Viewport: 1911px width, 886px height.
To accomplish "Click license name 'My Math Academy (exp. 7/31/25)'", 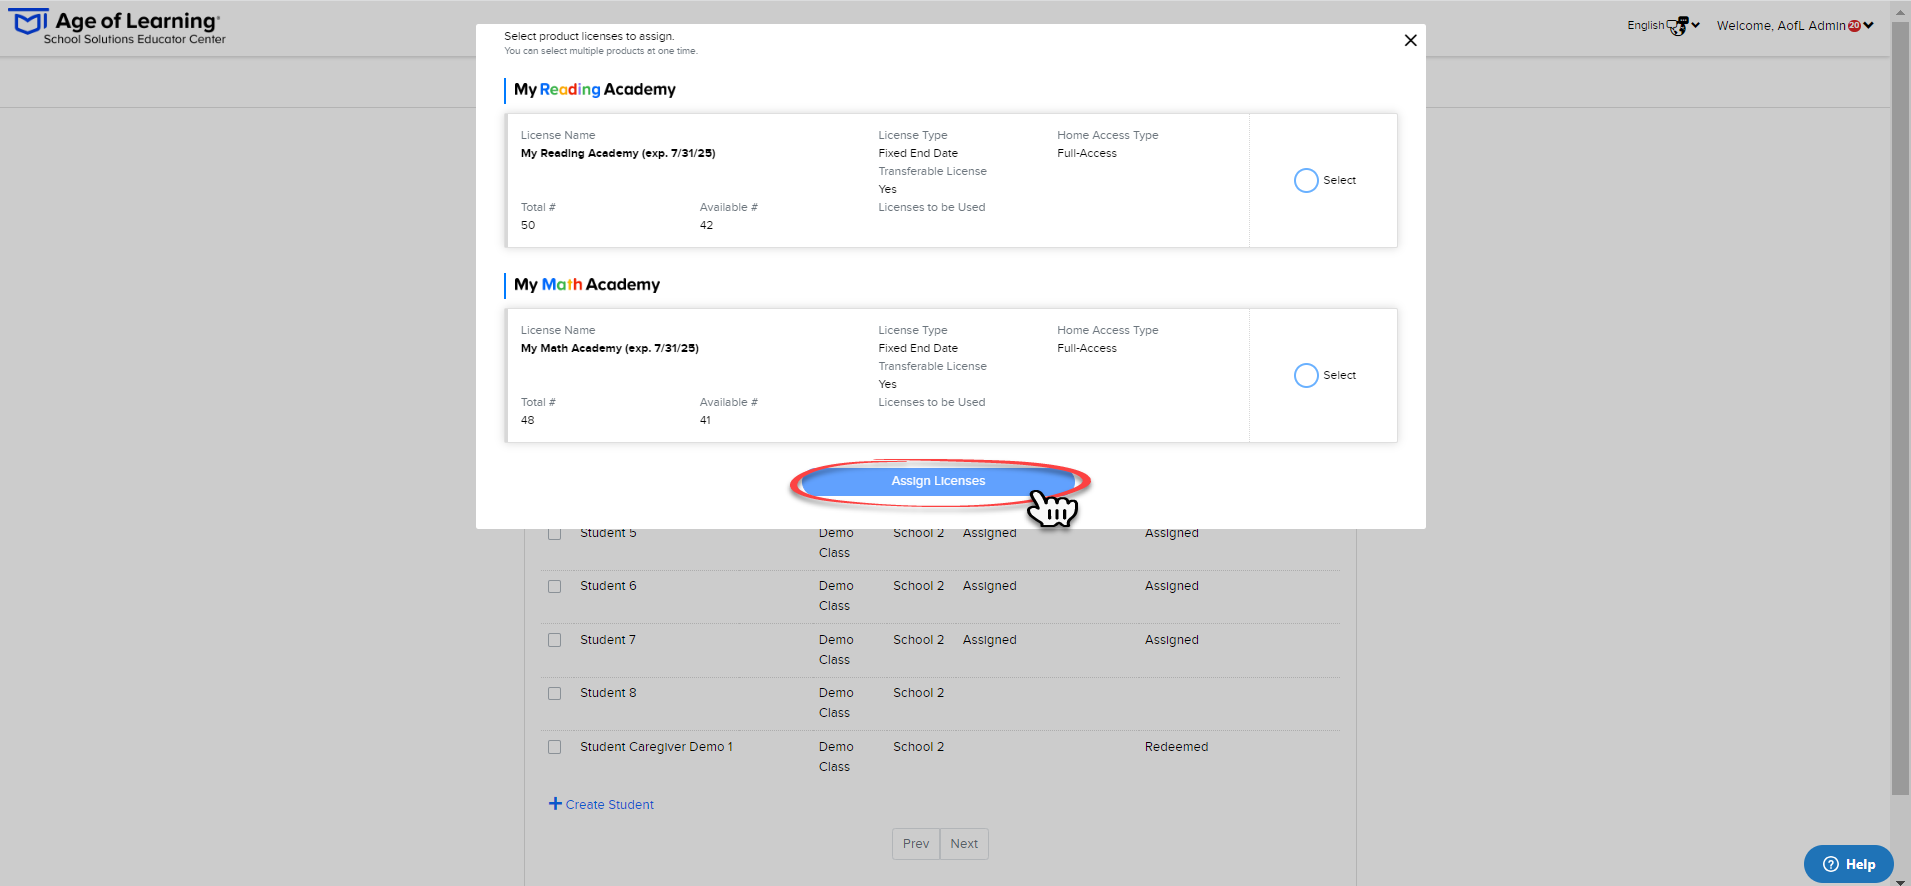I will point(609,348).
